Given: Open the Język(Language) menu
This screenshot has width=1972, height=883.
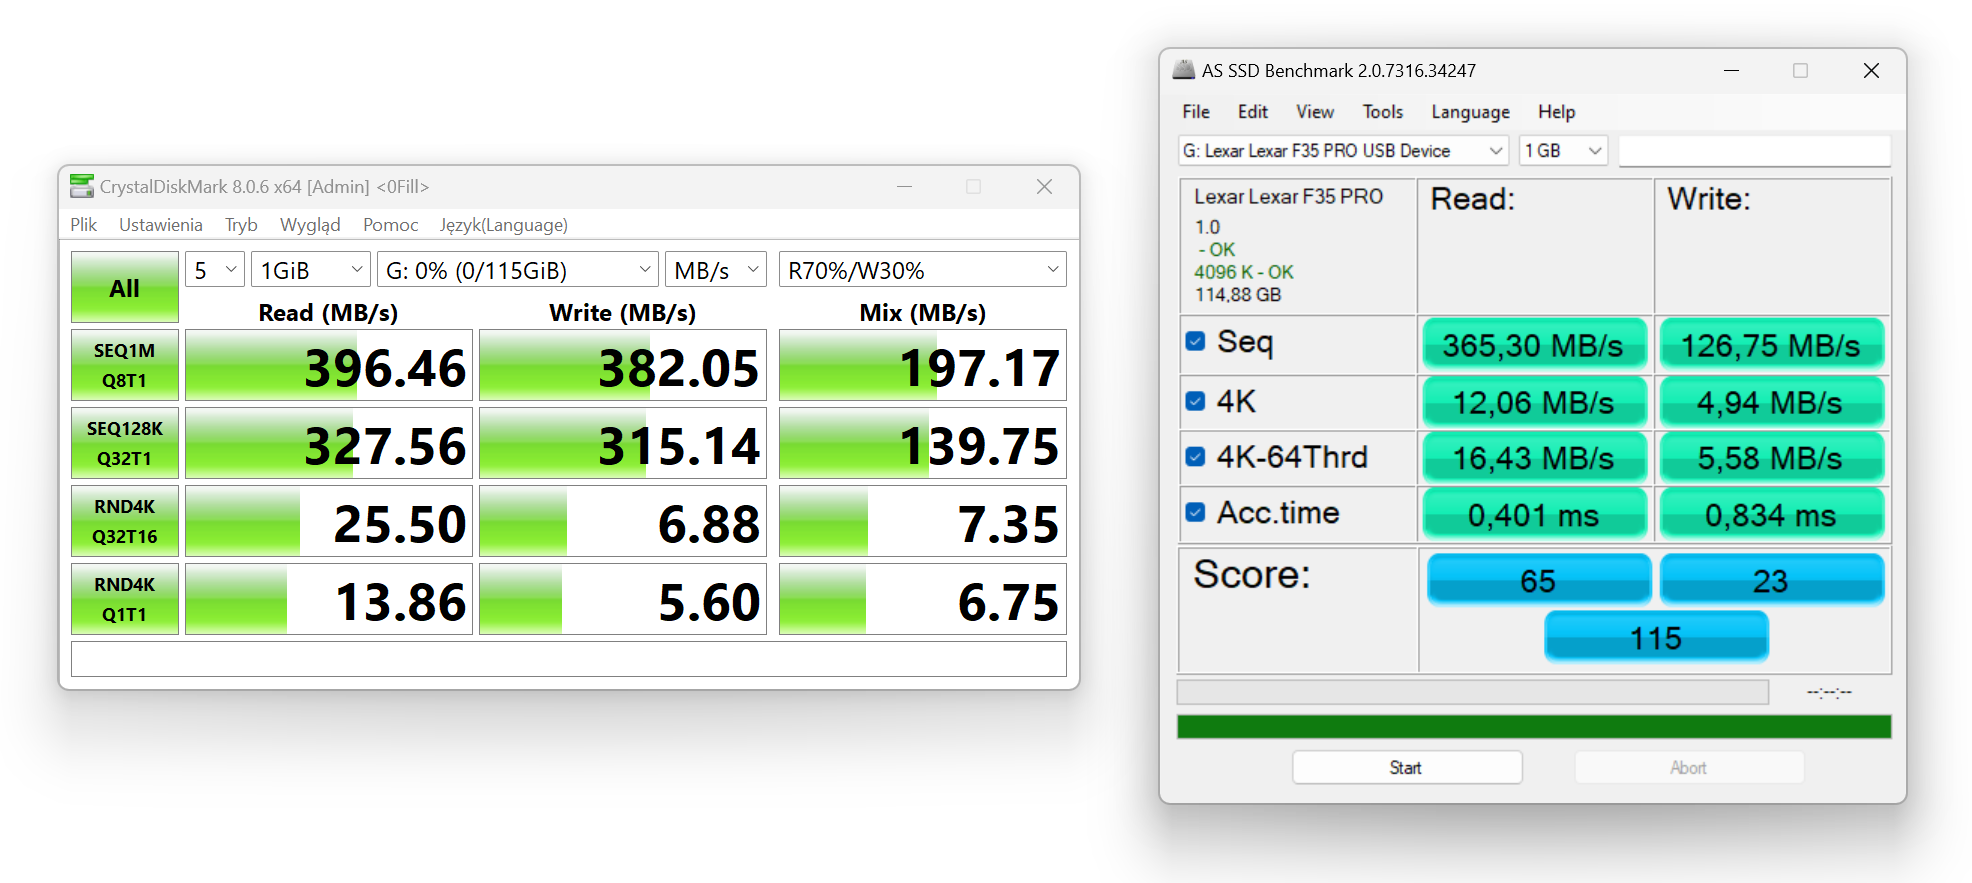Looking at the screenshot, I should (x=503, y=225).
